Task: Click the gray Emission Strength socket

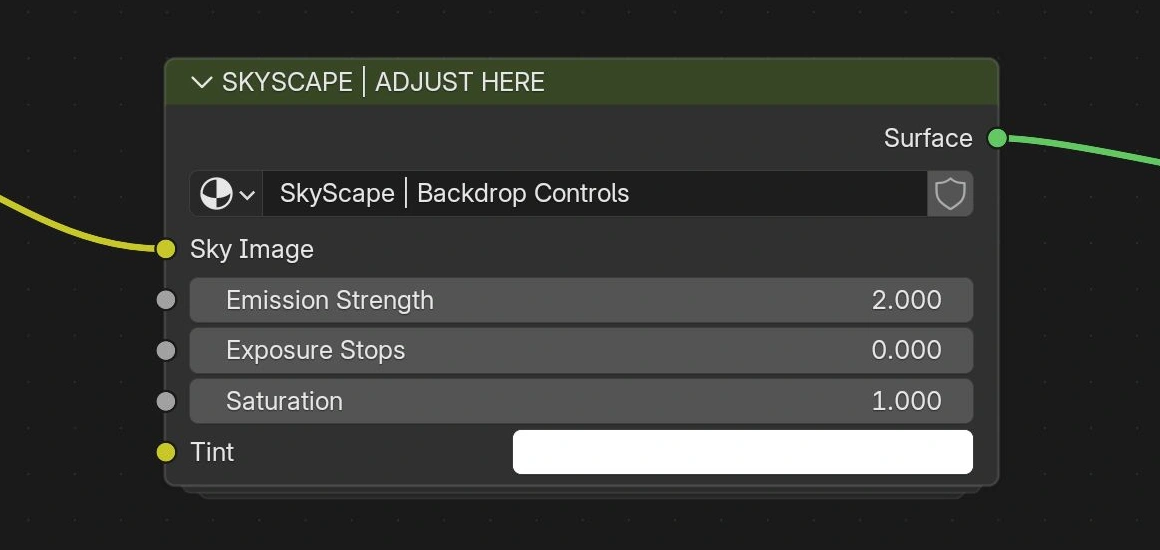Action: [x=166, y=301]
